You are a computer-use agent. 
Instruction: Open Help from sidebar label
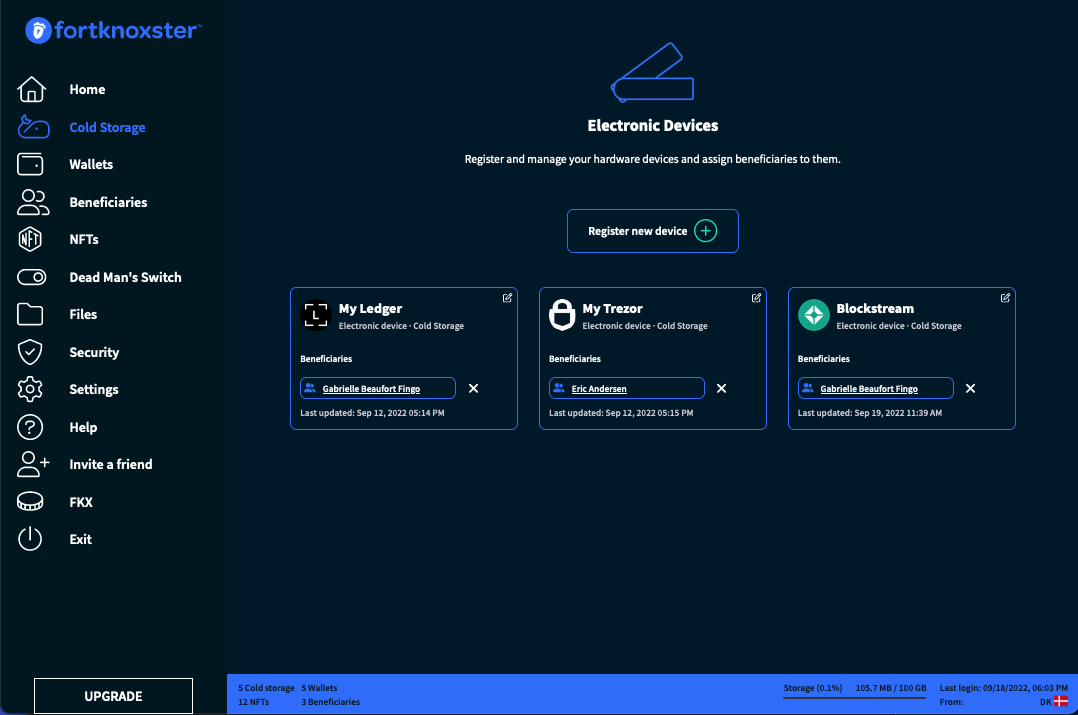click(83, 427)
